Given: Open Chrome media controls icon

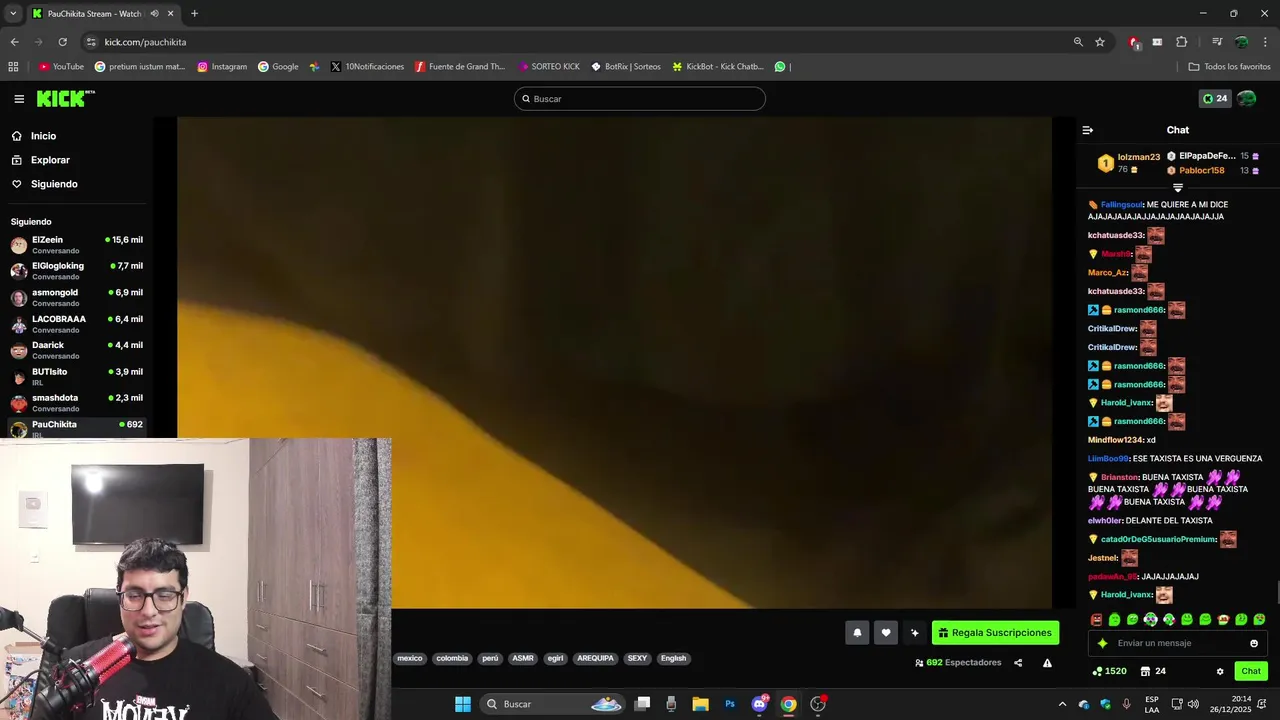Looking at the screenshot, I should coord(1217,42).
